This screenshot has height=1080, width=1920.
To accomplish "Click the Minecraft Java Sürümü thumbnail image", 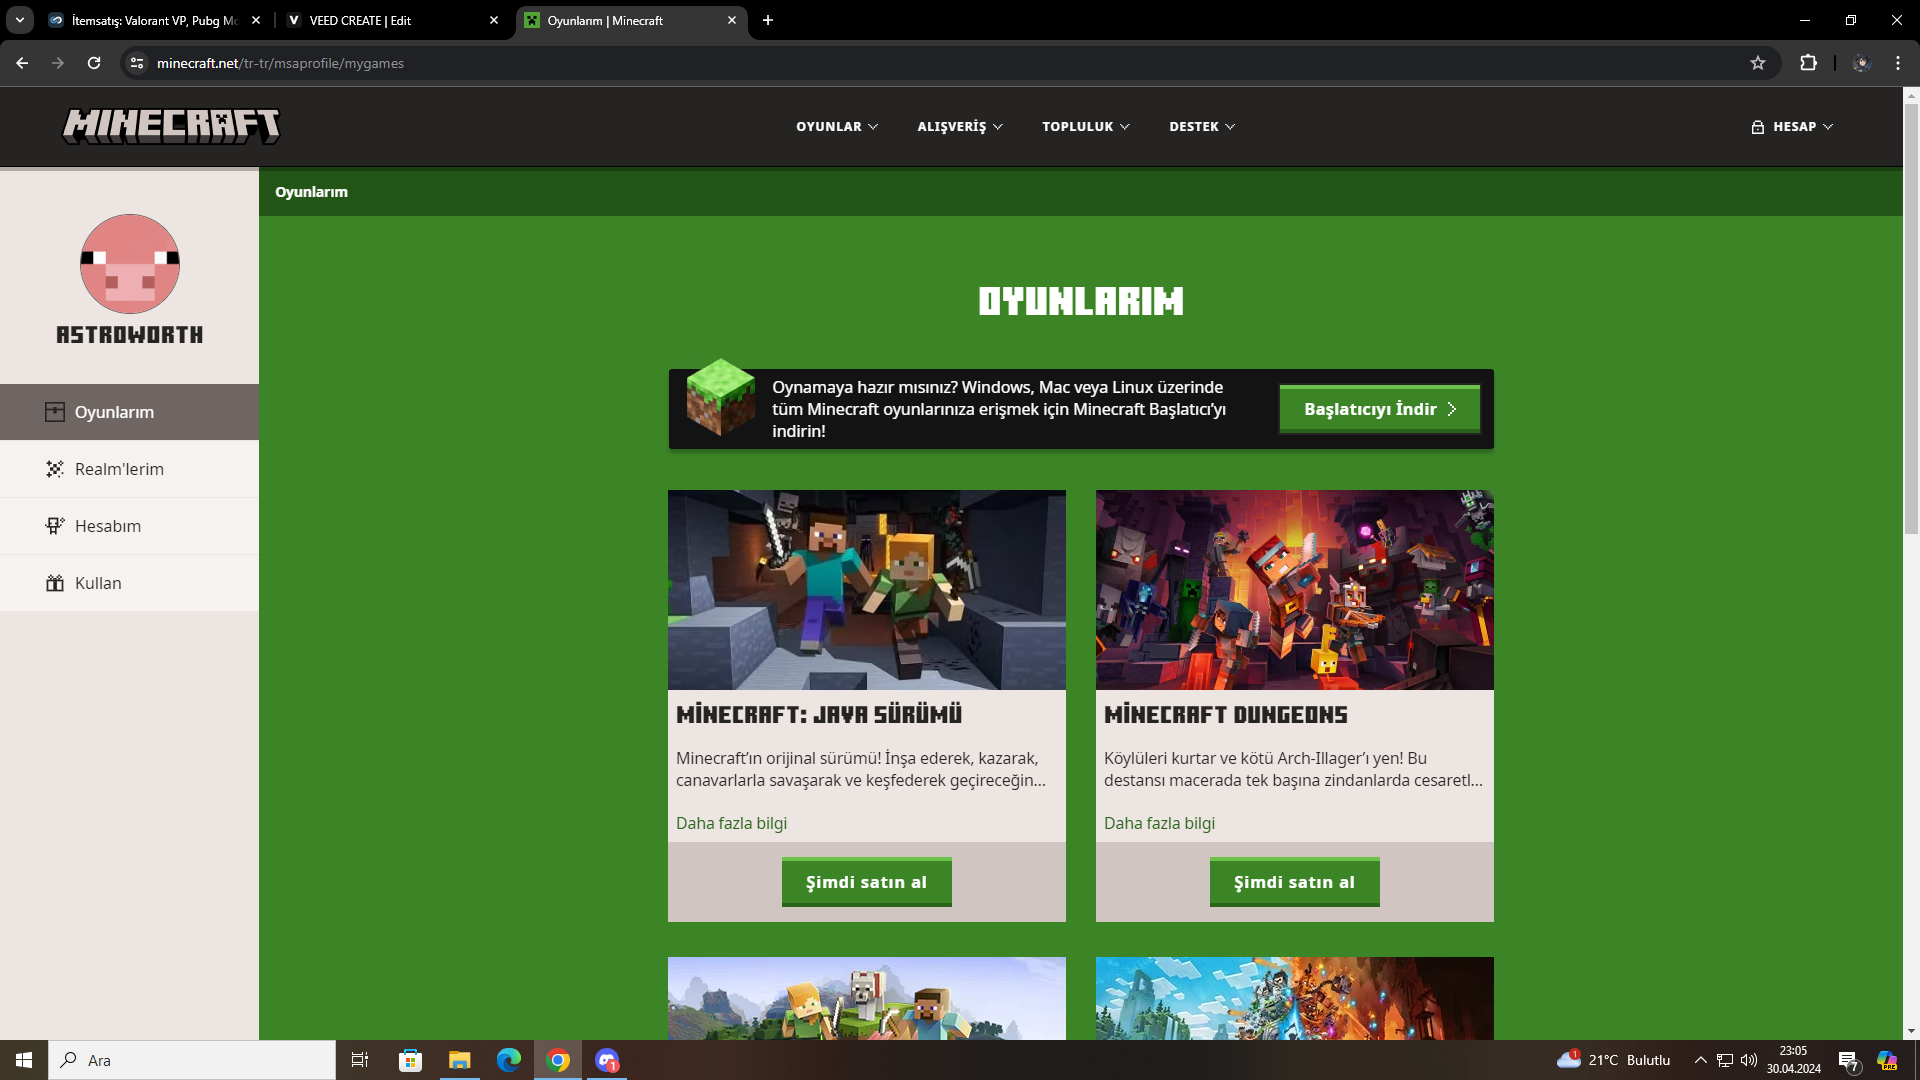I will tap(866, 589).
